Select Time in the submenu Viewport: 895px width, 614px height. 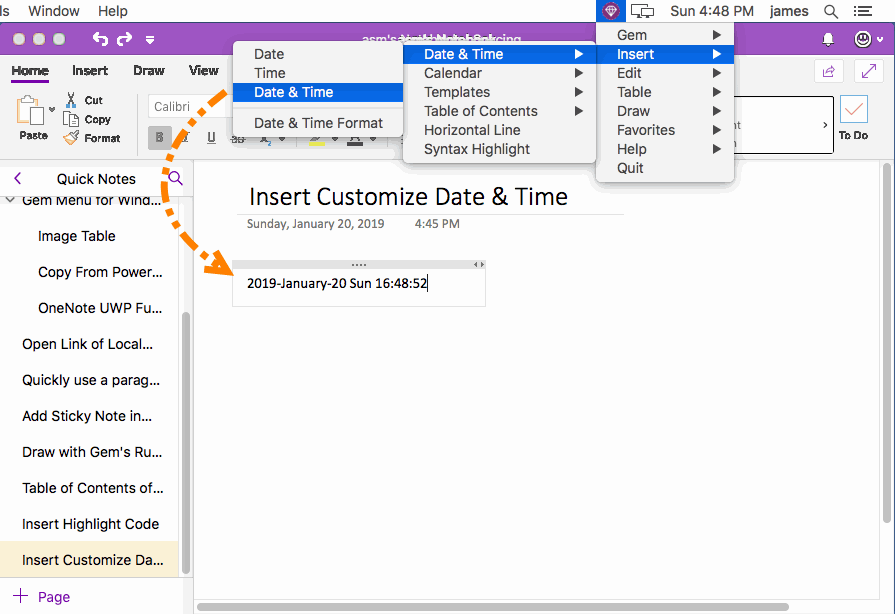coord(318,73)
